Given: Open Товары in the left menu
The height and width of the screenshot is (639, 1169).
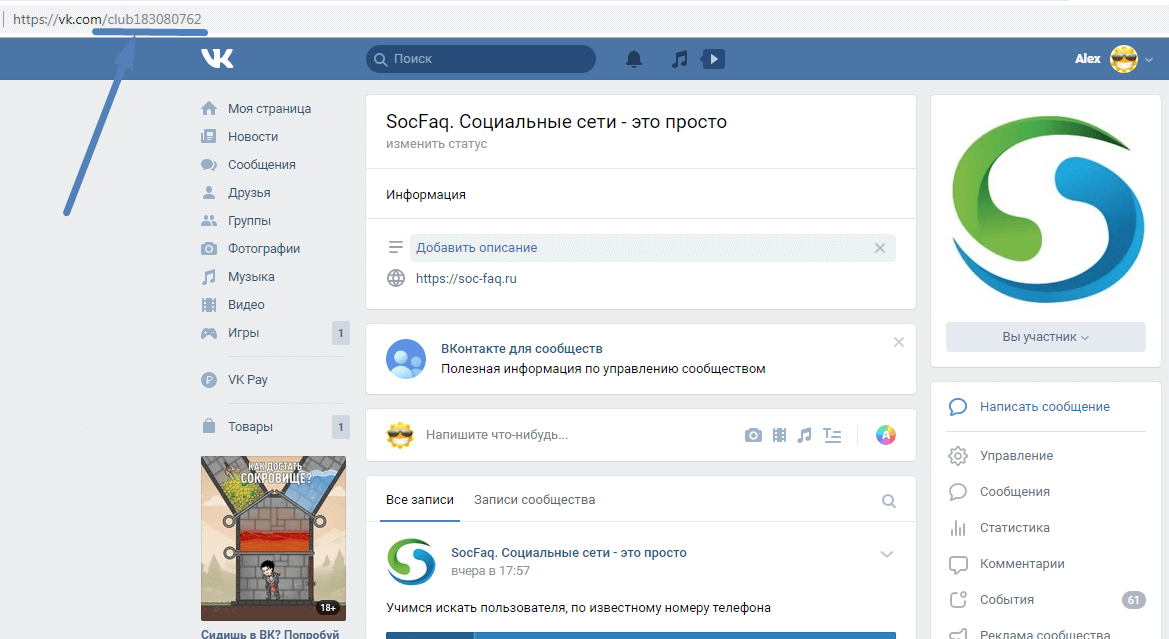Looking at the screenshot, I should pyautogui.click(x=250, y=426).
